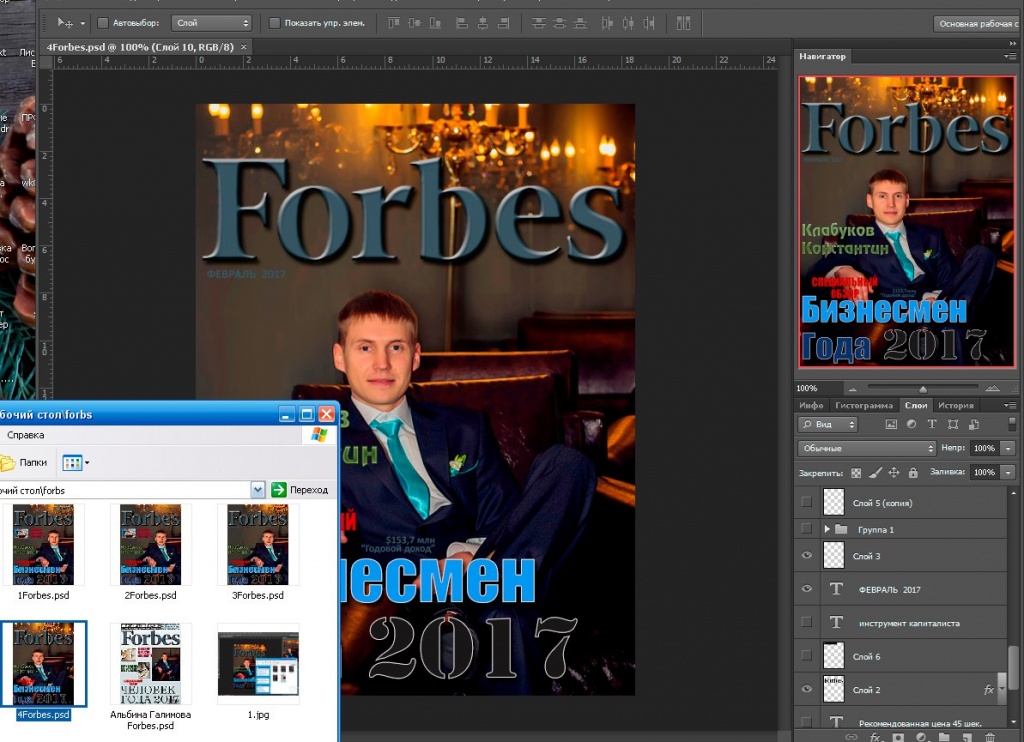The image size is (1024, 742).
Task: Expand the Группа 1 layer group
Action: click(x=827, y=529)
